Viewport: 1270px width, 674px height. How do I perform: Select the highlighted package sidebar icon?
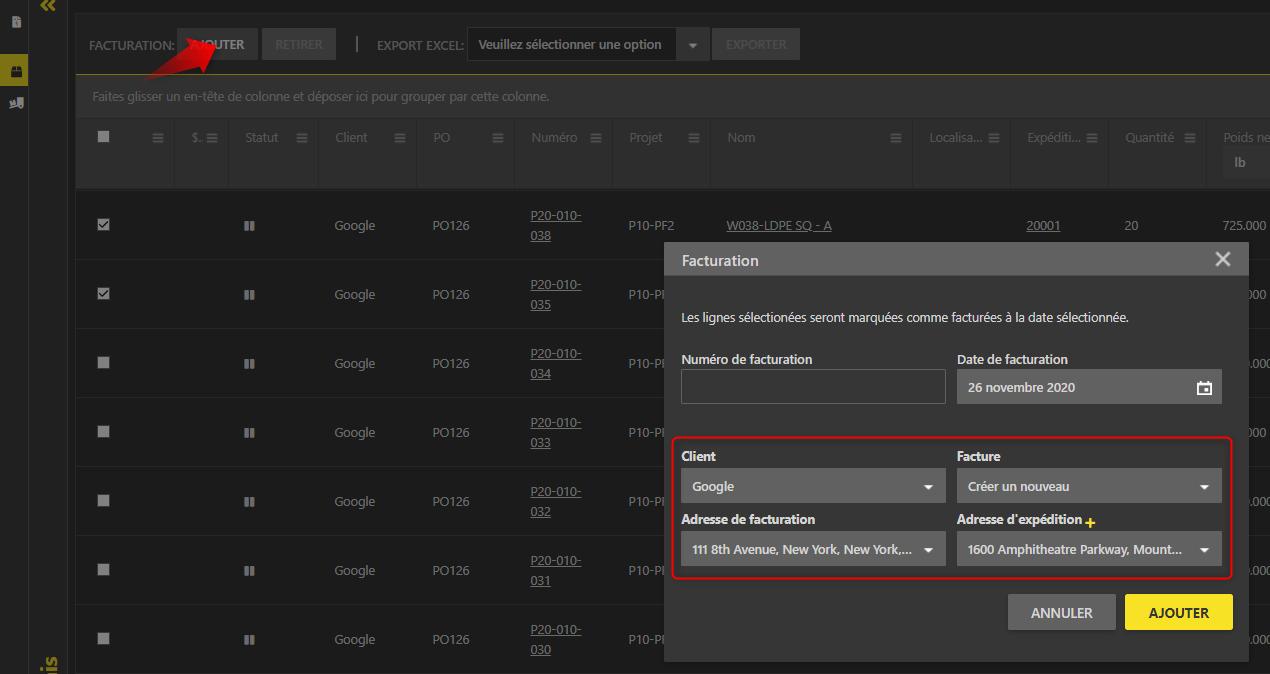16,71
